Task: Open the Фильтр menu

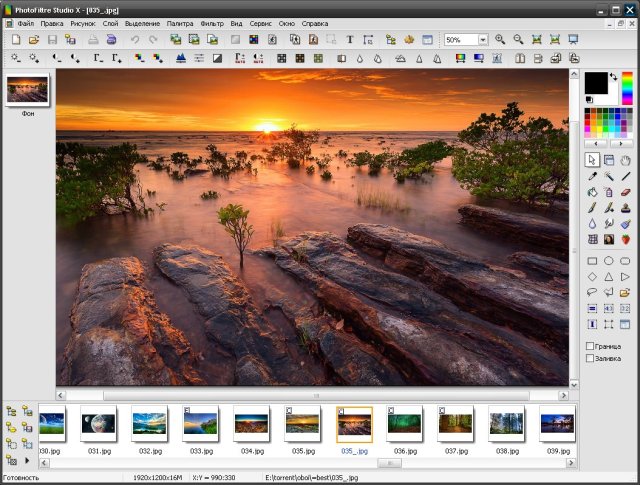Action: point(212,23)
